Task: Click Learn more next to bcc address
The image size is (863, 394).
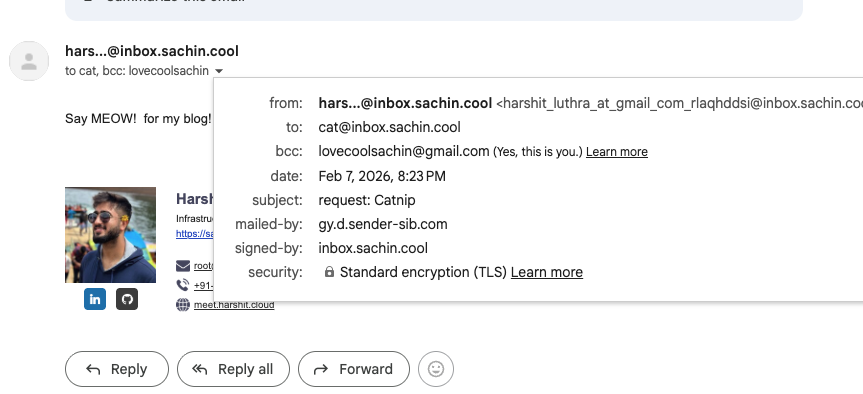Action: 616,152
